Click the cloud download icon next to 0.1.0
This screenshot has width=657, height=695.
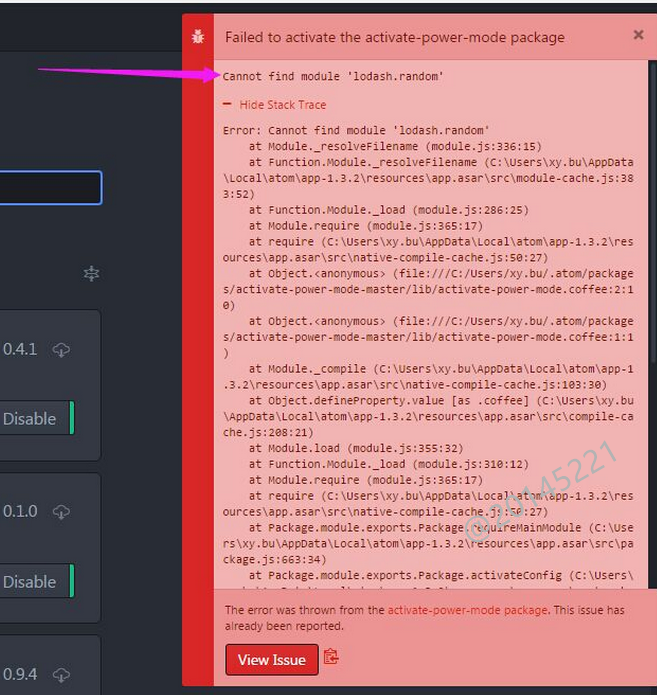(61, 512)
